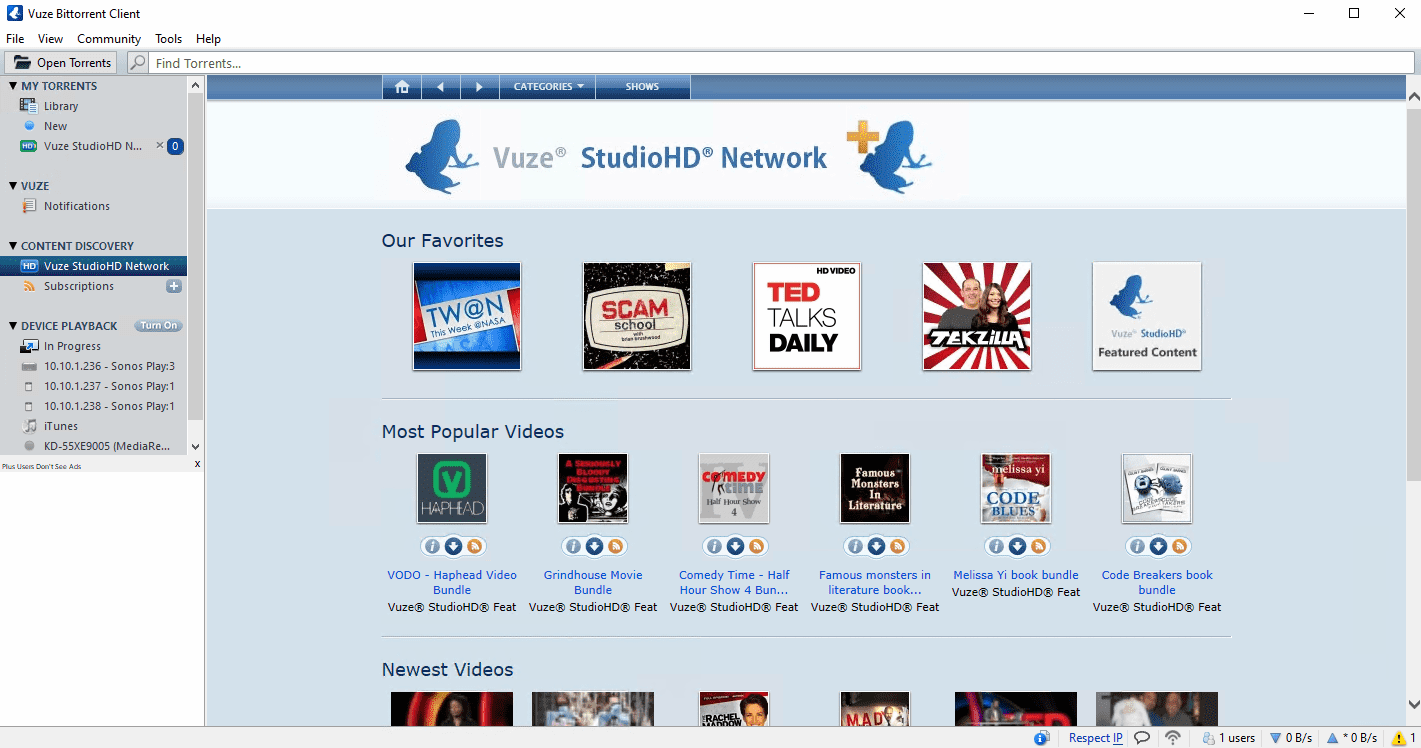
Task: Open In Progress under Device Playback
Action: (x=93, y=346)
